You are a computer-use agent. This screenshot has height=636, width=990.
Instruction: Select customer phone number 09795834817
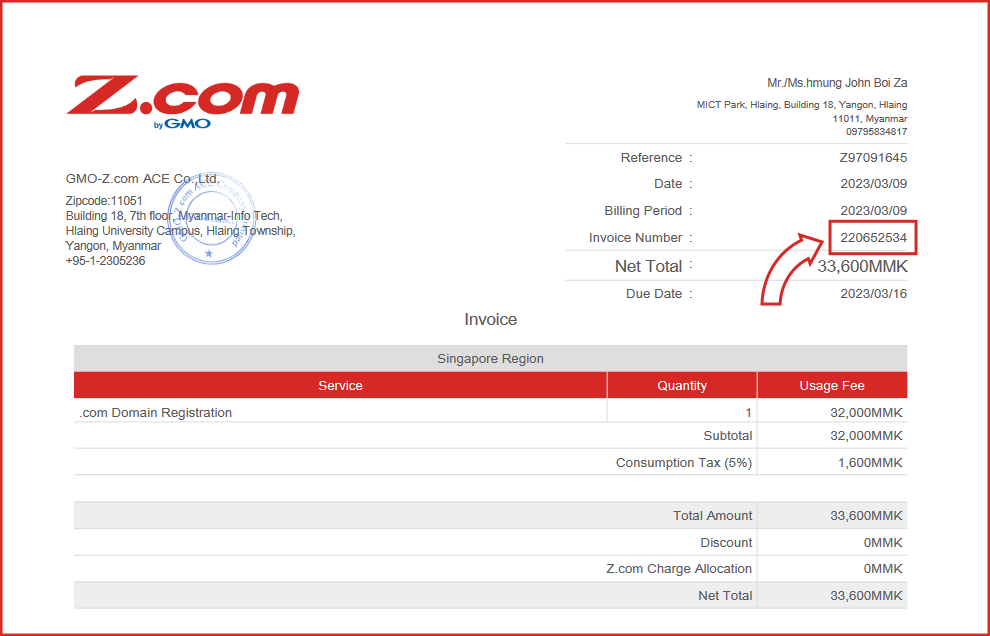point(876,132)
